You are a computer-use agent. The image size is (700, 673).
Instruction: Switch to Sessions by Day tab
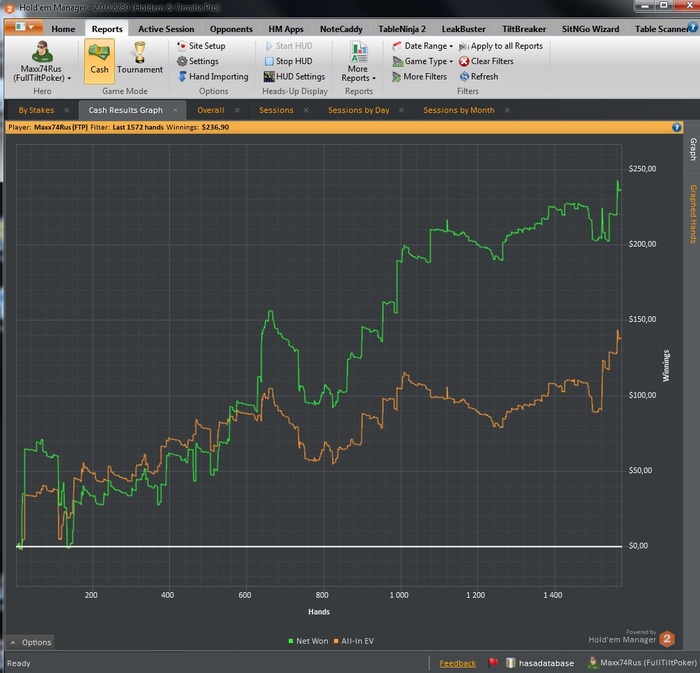[x=358, y=110]
